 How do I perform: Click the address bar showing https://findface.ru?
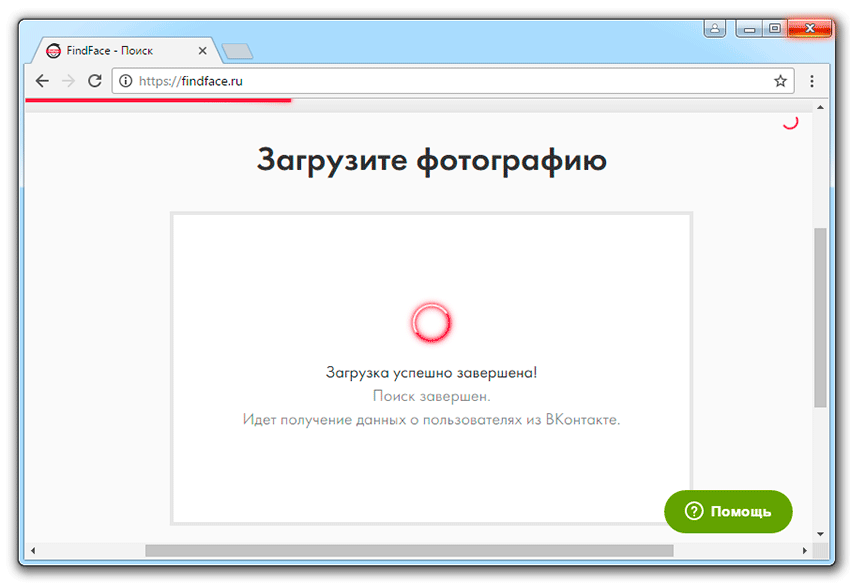tap(453, 81)
